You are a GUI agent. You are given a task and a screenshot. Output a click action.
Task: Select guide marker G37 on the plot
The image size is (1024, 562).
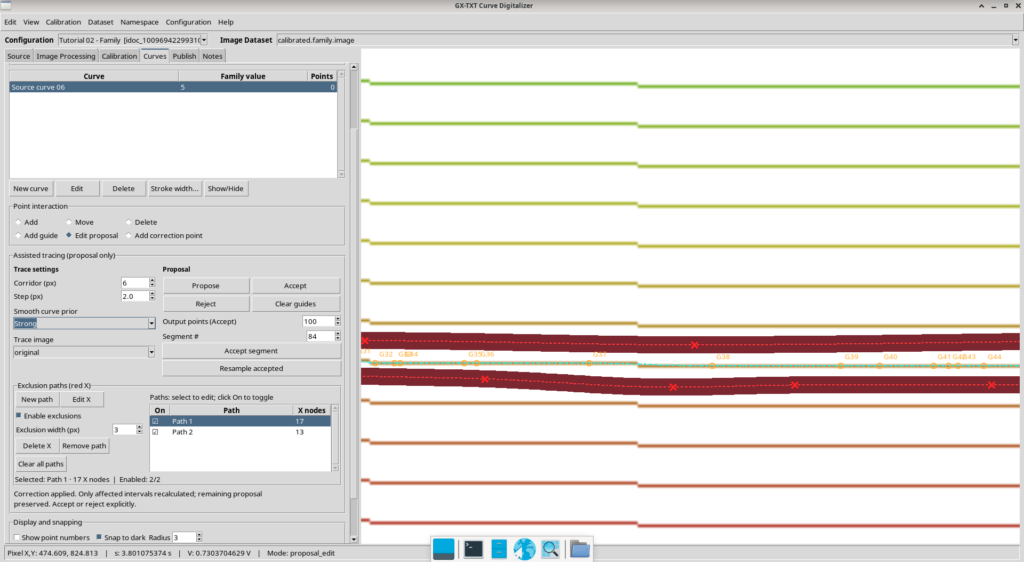point(589,363)
